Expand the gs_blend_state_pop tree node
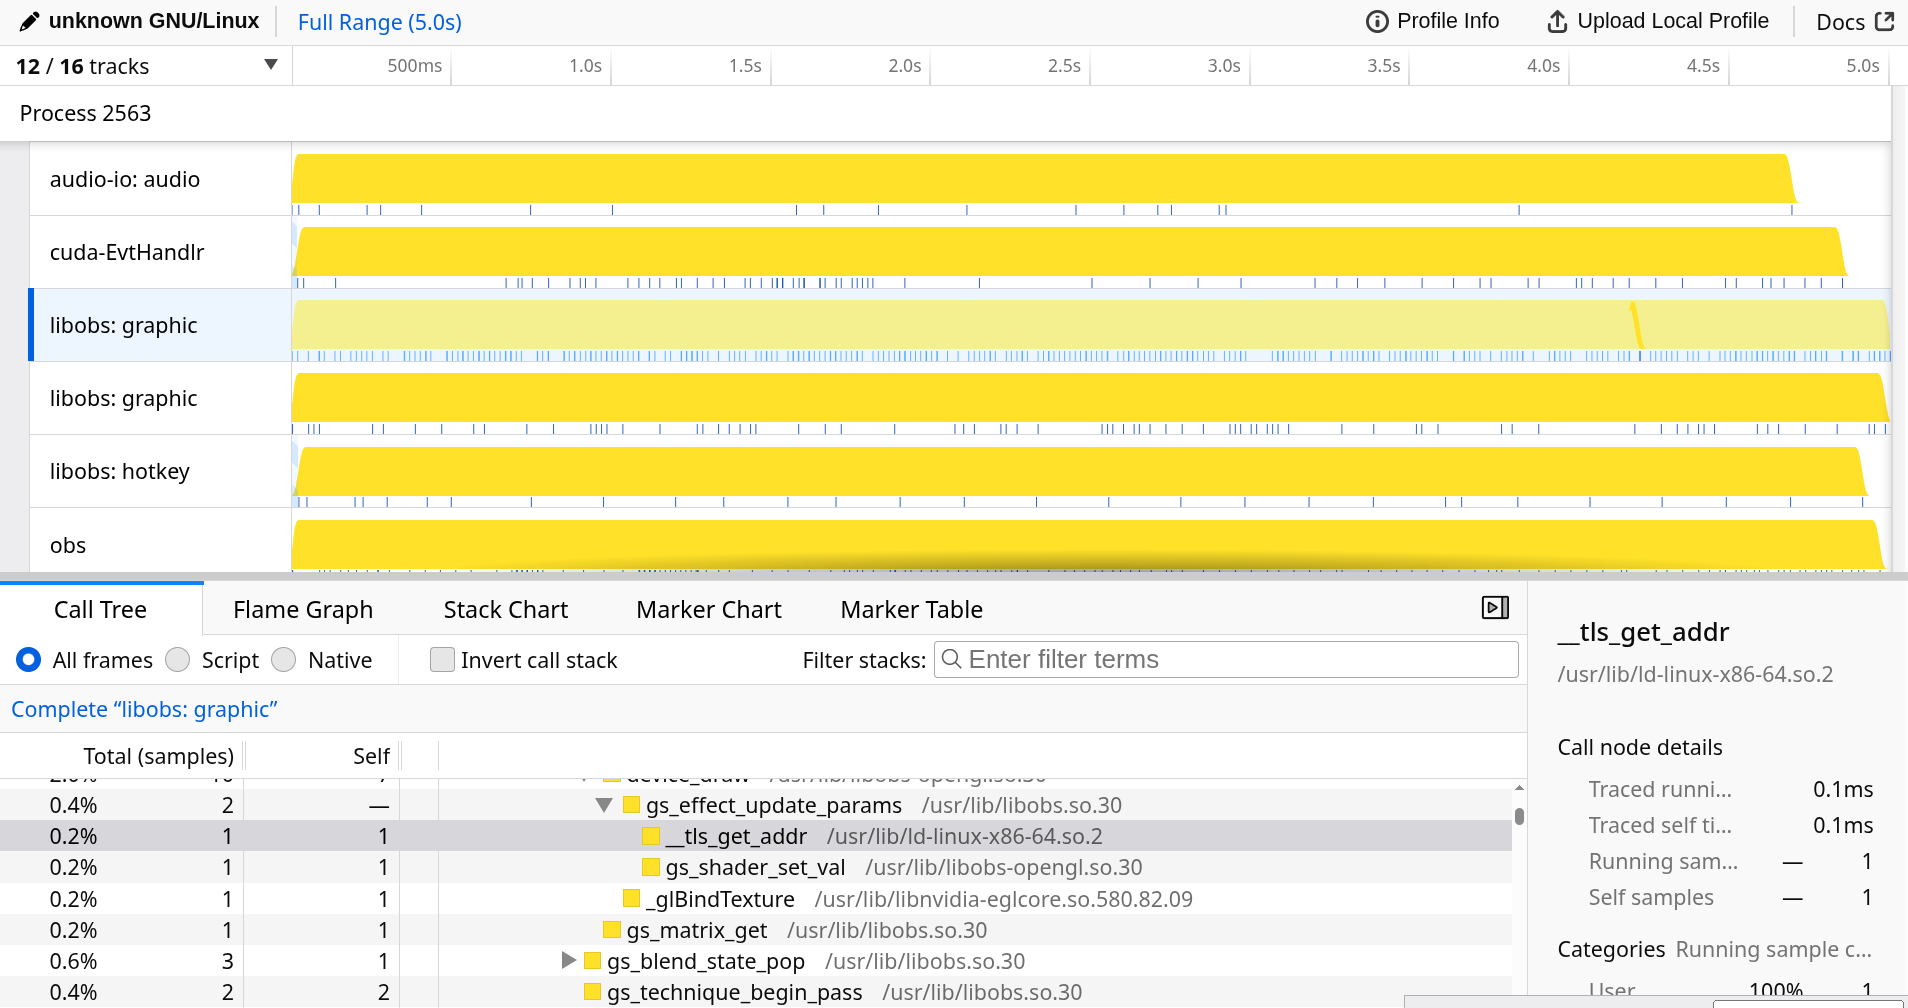 point(569,961)
